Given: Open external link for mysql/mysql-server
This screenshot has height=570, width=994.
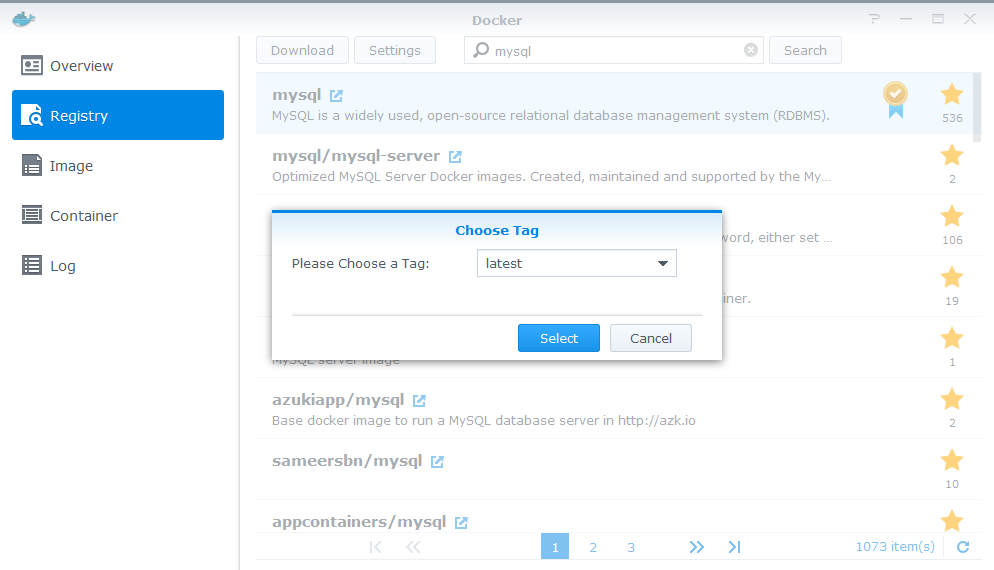Looking at the screenshot, I should point(455,157).
